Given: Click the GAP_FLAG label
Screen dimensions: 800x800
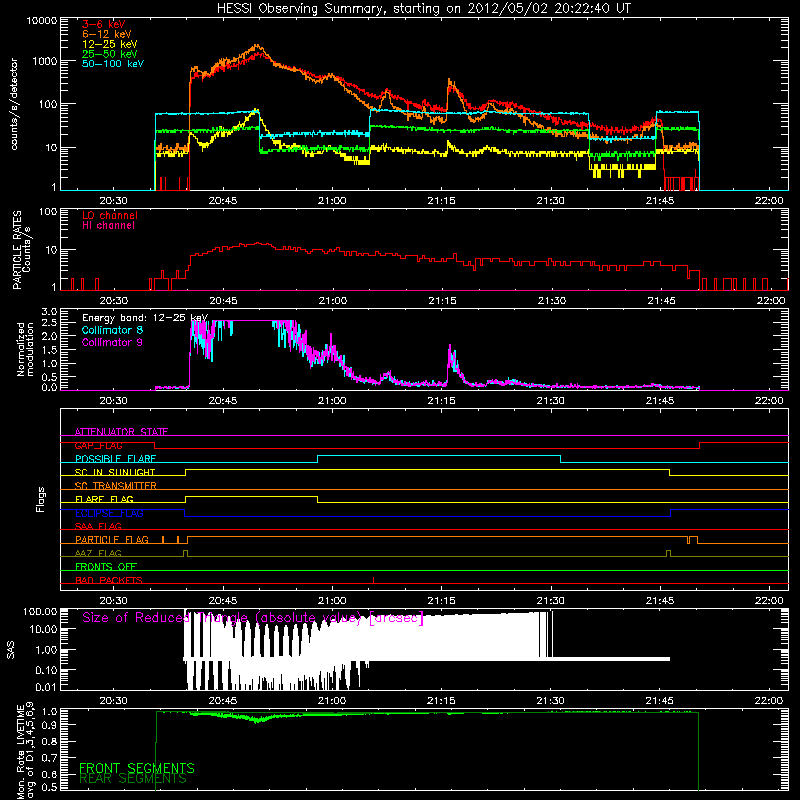Looking at the screenshot, I should pyautogui.click(x=98, y=445).
